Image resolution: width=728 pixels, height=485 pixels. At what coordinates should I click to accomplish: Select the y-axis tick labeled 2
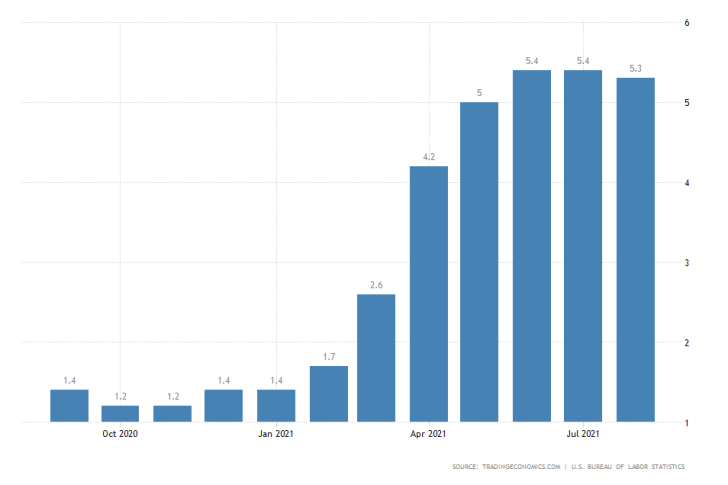[686, 343]
